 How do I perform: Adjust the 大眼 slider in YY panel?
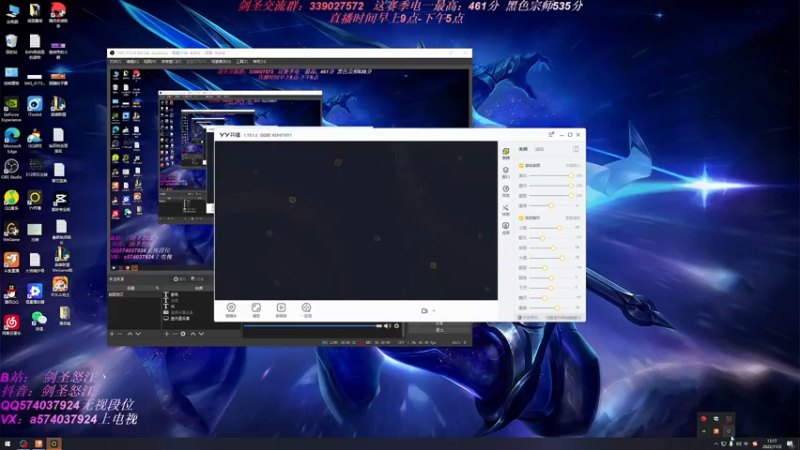pos(553,258)
